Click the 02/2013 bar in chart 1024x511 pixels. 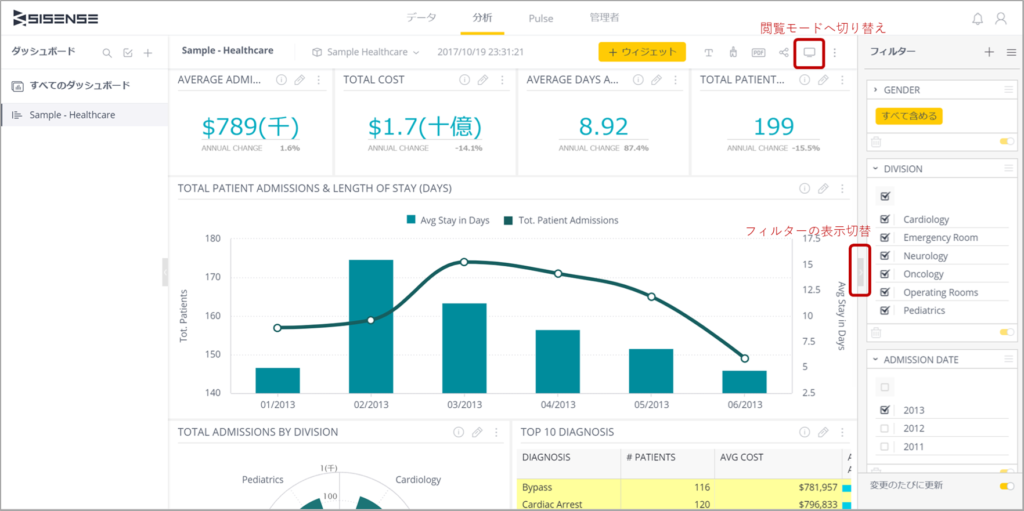coord(371,327)
